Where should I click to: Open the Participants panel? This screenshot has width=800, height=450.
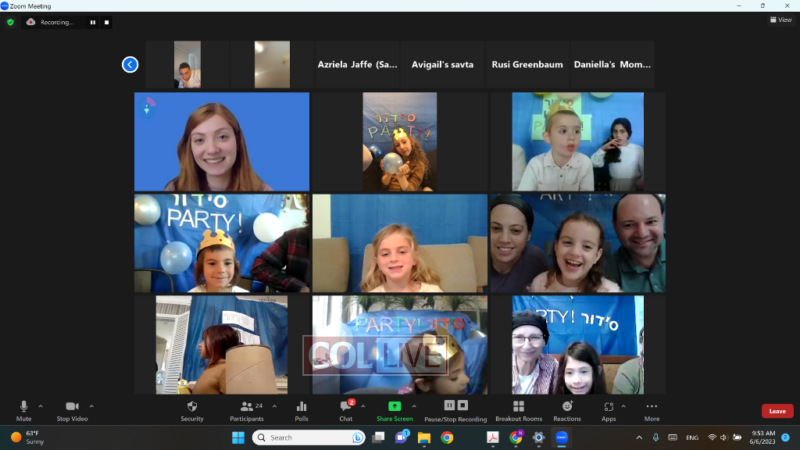pos(246,409)
